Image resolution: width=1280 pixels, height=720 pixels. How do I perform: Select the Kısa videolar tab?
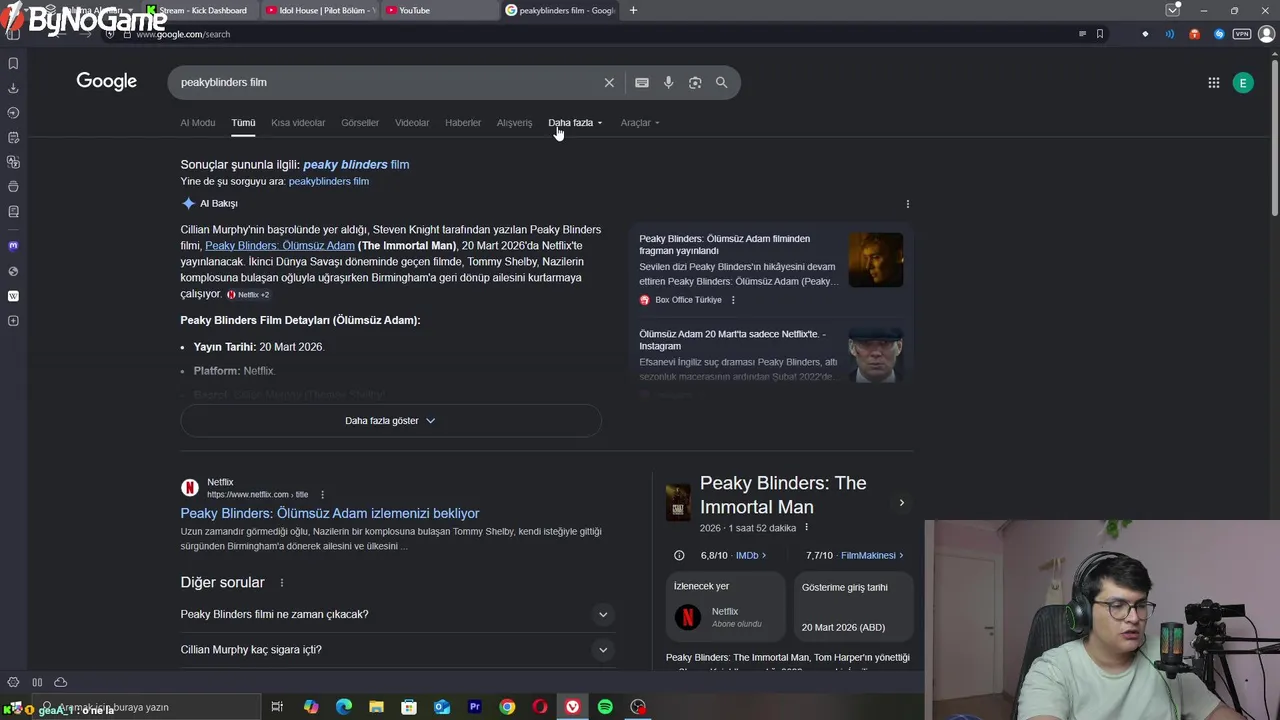[298, 123]
